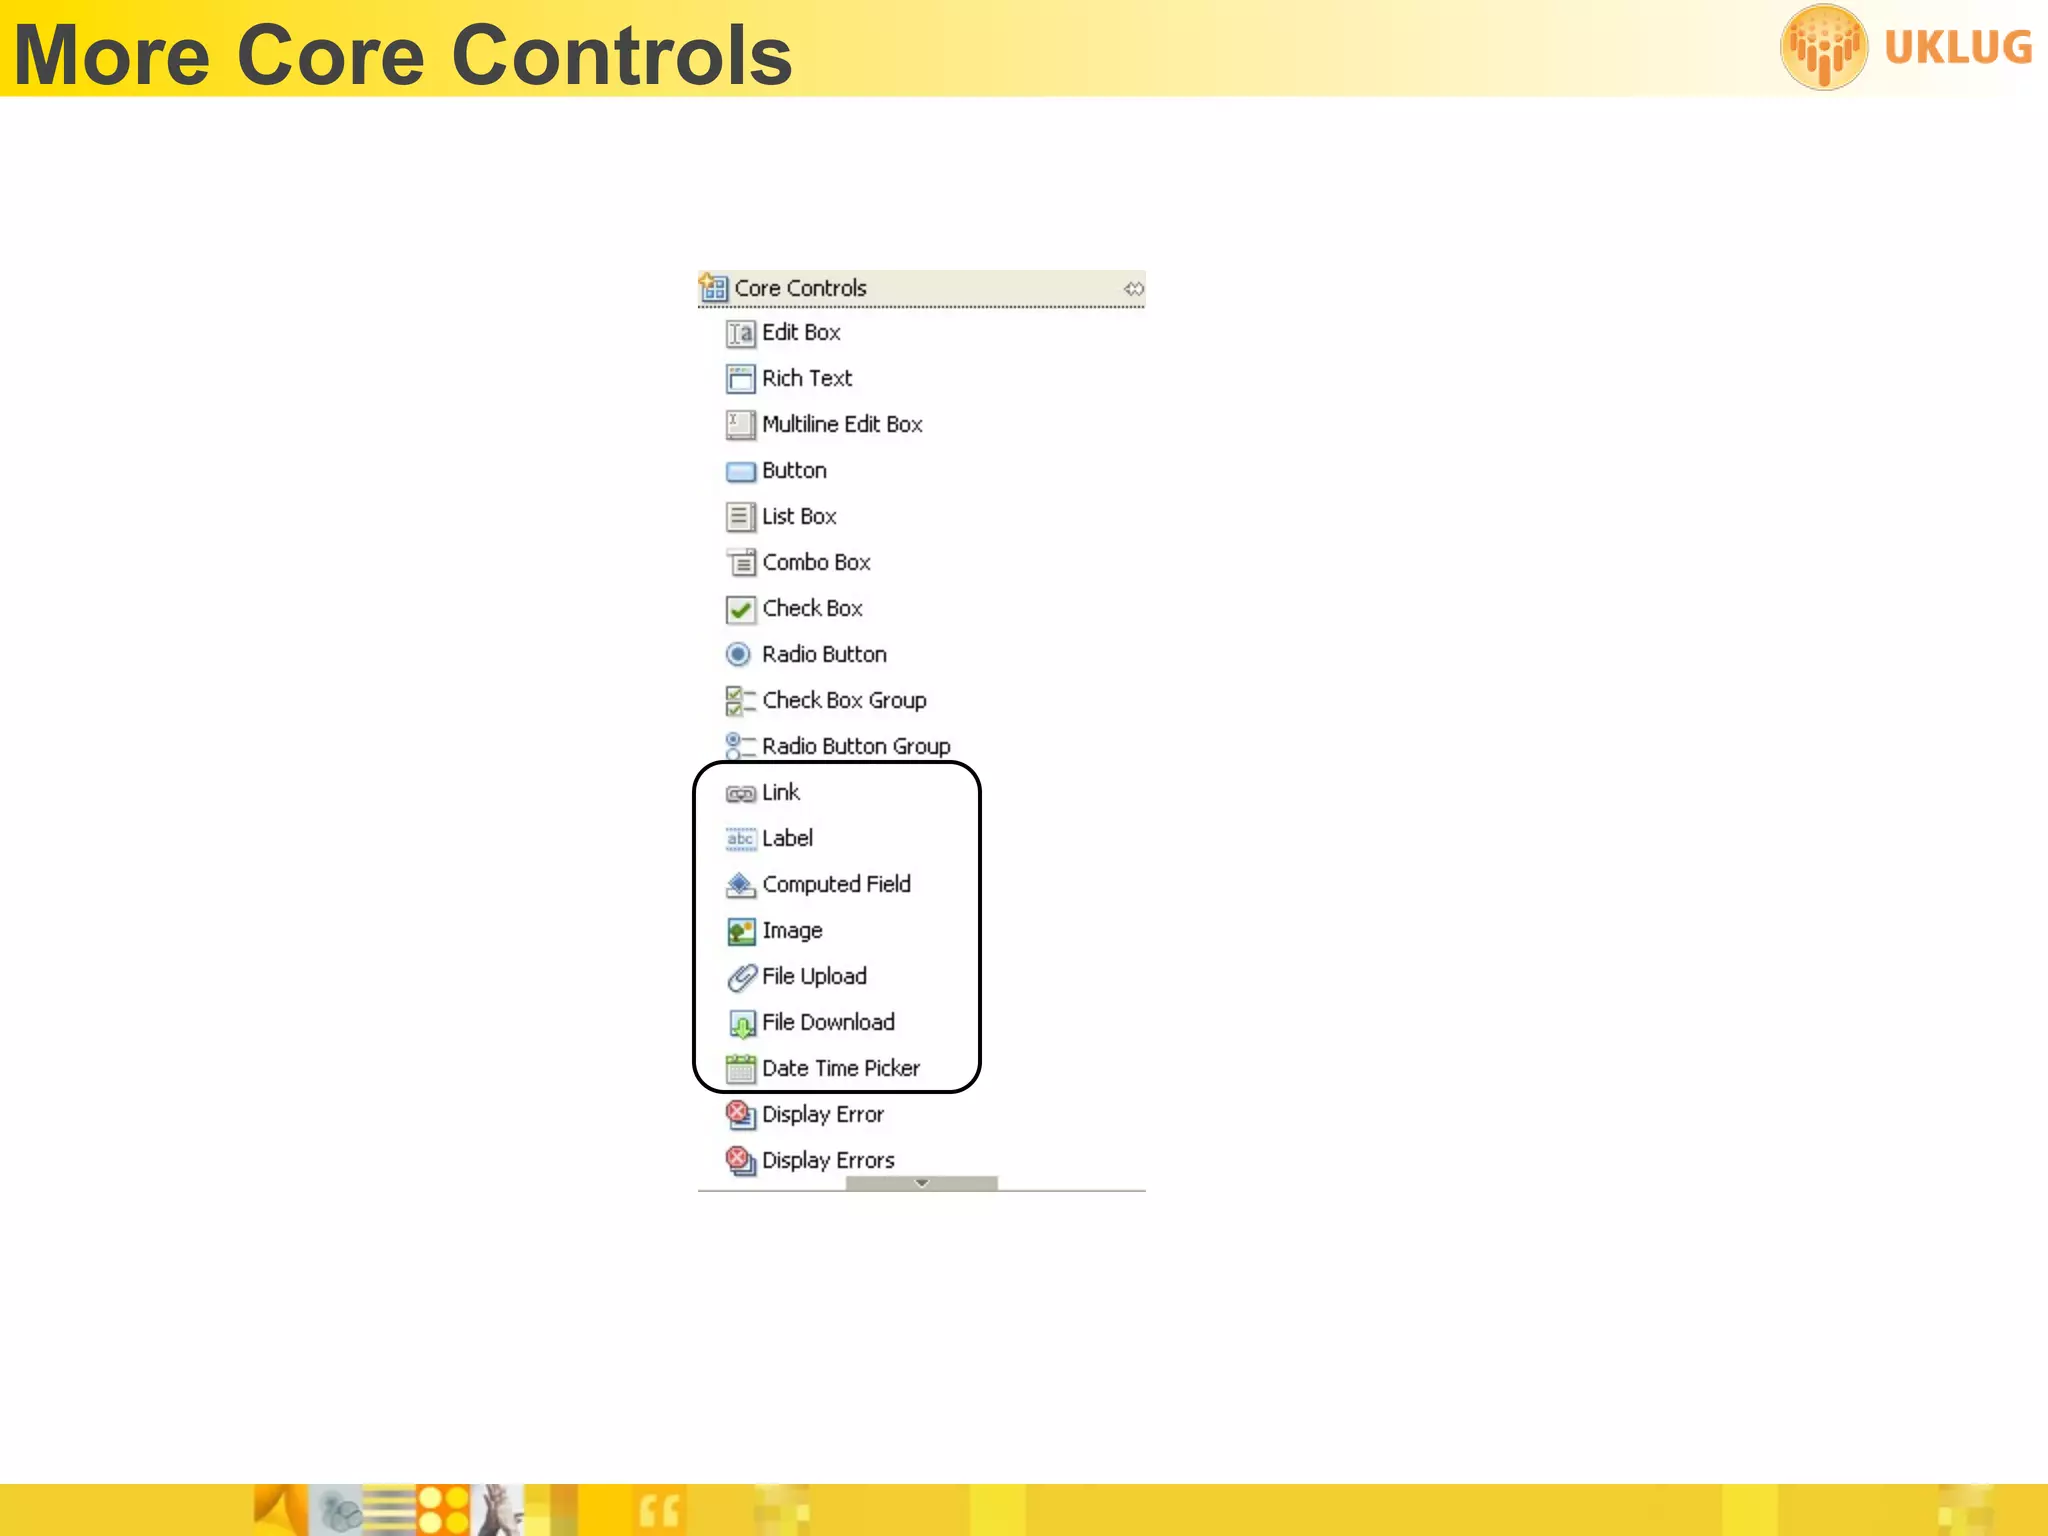Select the Link control icon
Screen dimensions: 2048x1536
pos(740,794)
